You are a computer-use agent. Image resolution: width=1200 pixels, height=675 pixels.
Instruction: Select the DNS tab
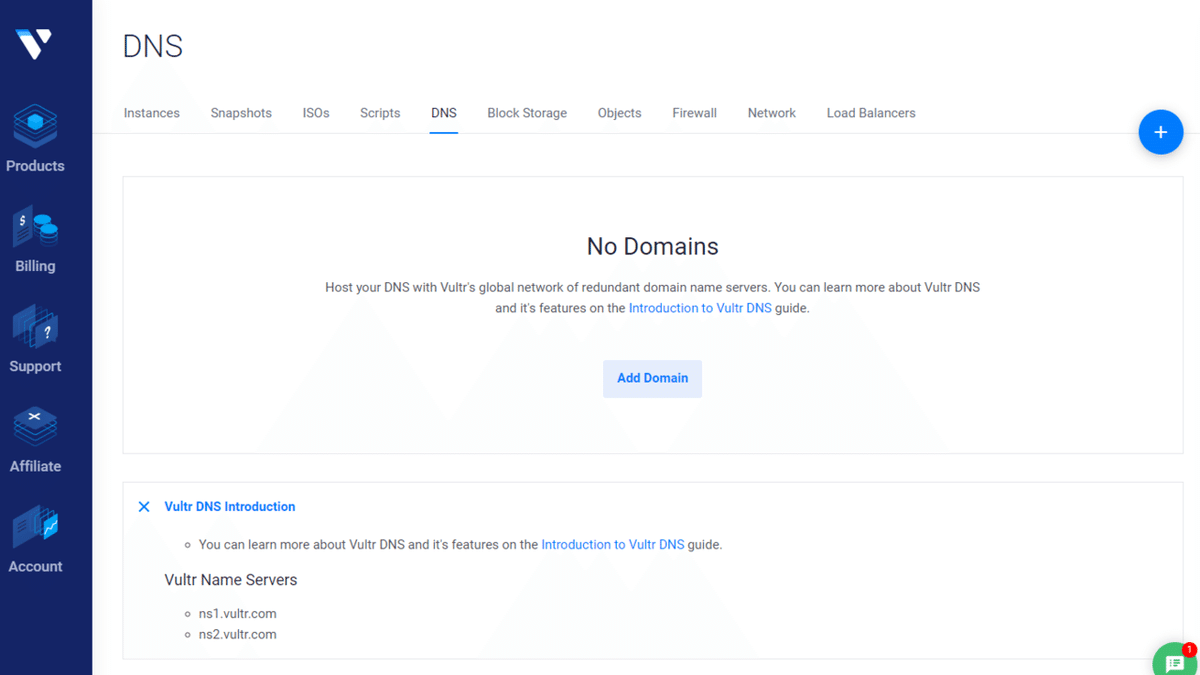coord(444,113)
